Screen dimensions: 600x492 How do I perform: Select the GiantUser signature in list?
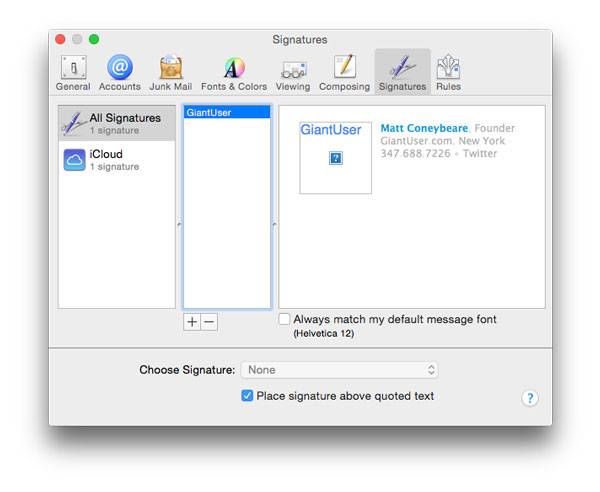[227, 113]
